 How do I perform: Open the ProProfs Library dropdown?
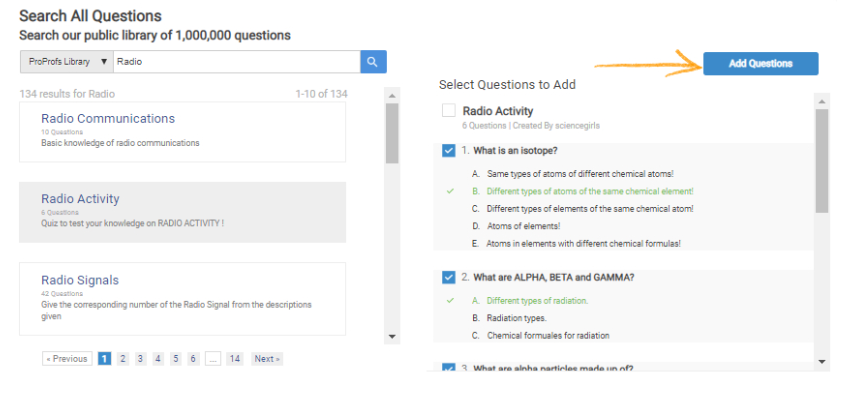click(66, 62)
